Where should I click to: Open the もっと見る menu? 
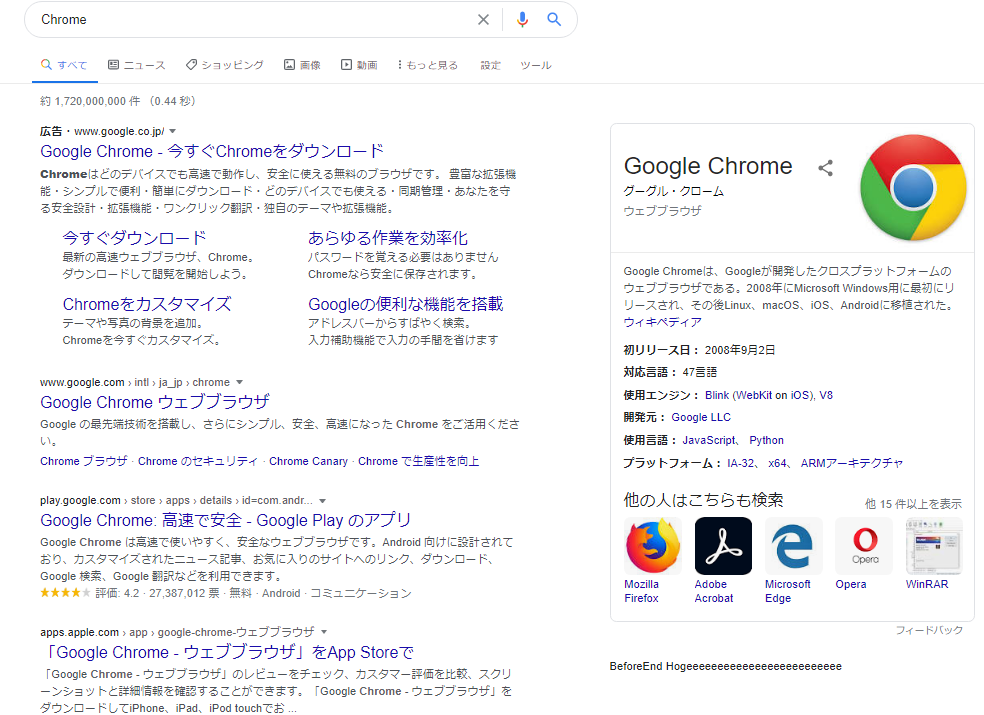coord(427,65)
